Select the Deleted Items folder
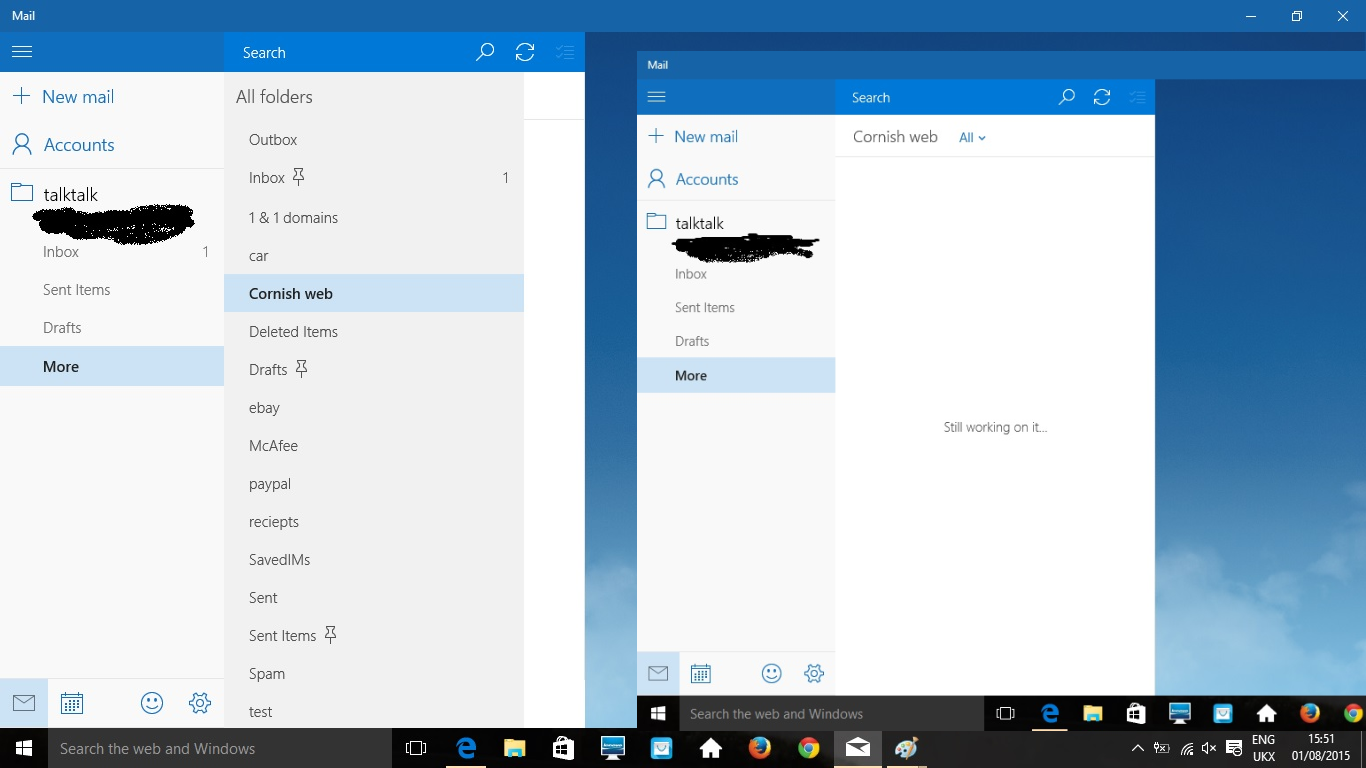This screenshot has height=768, width=1366. tap(293, 332)
